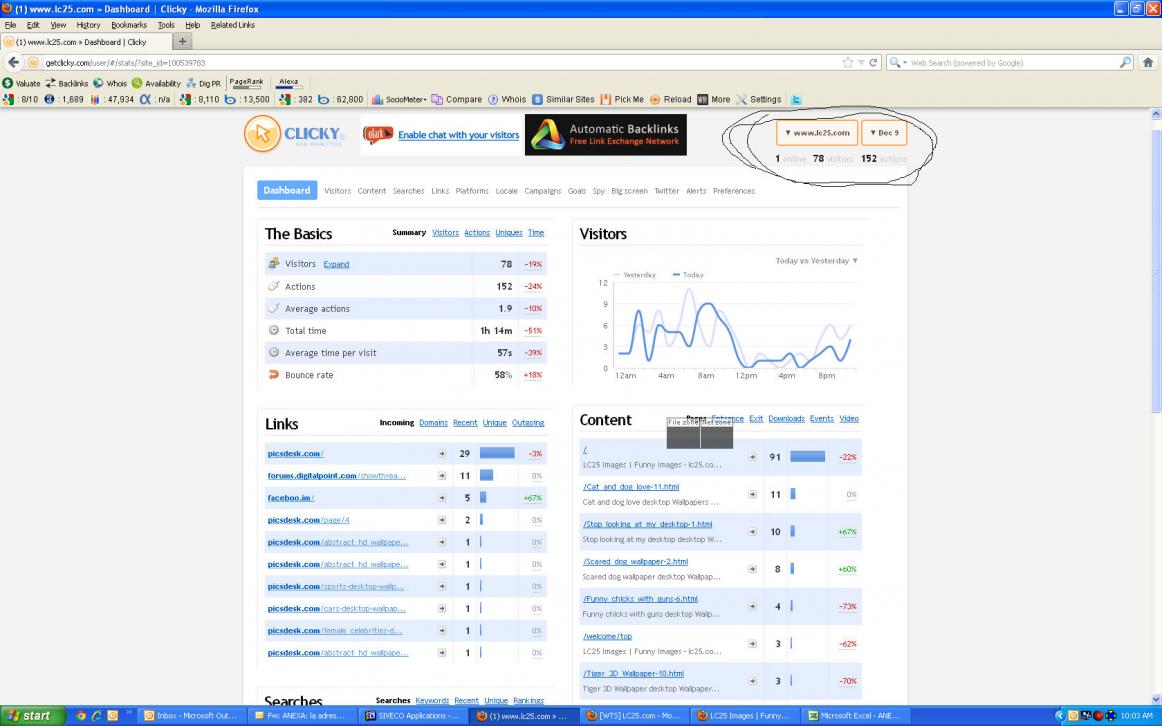The height and width of the screenshot is (726, 1162).
Task: Switch to the Content tab
Action: coord(371,191)
